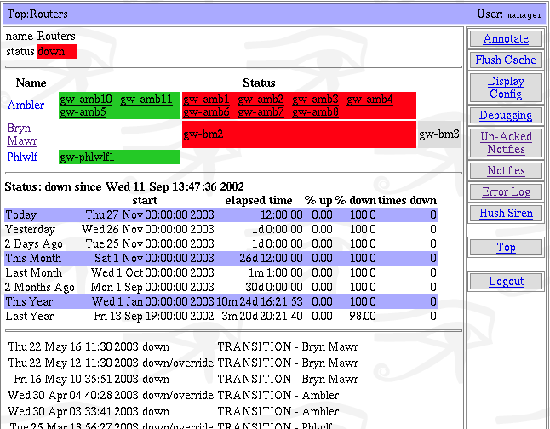Click gw-amb8 router link
Screen dimensions: 550x429
tap(315, 112)
